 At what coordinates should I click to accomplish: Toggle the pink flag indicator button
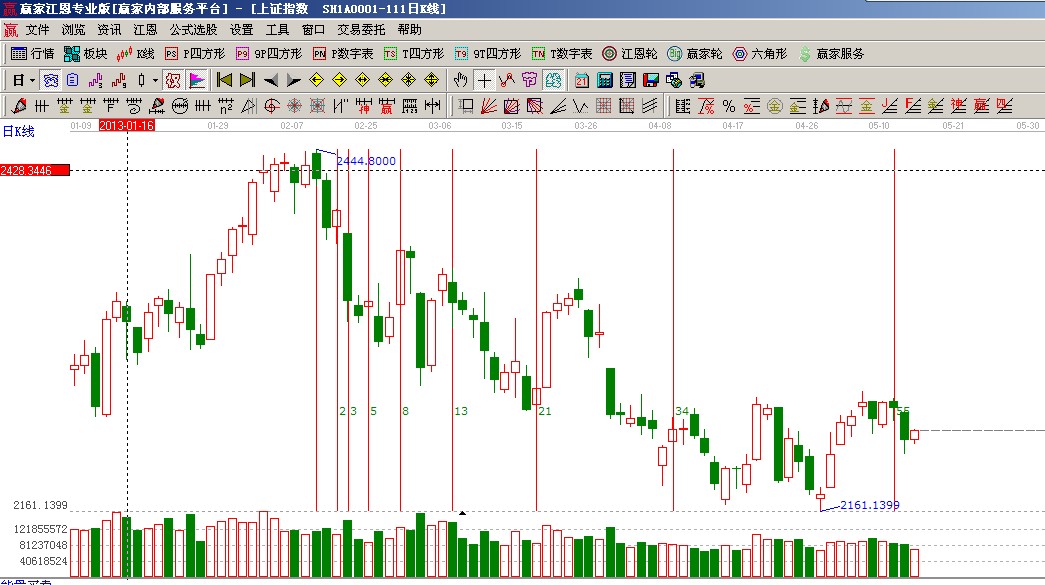click(x=197, y=80)
